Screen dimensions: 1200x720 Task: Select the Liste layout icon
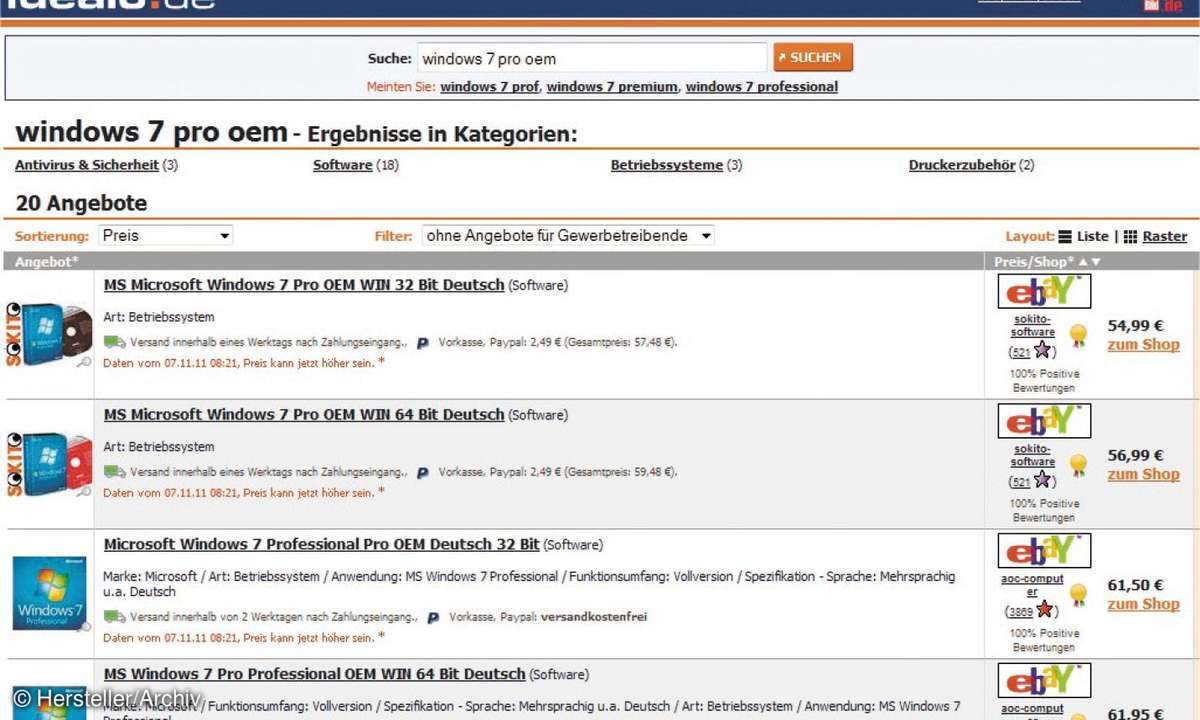pyautogui.click(x=1065, y=237)
